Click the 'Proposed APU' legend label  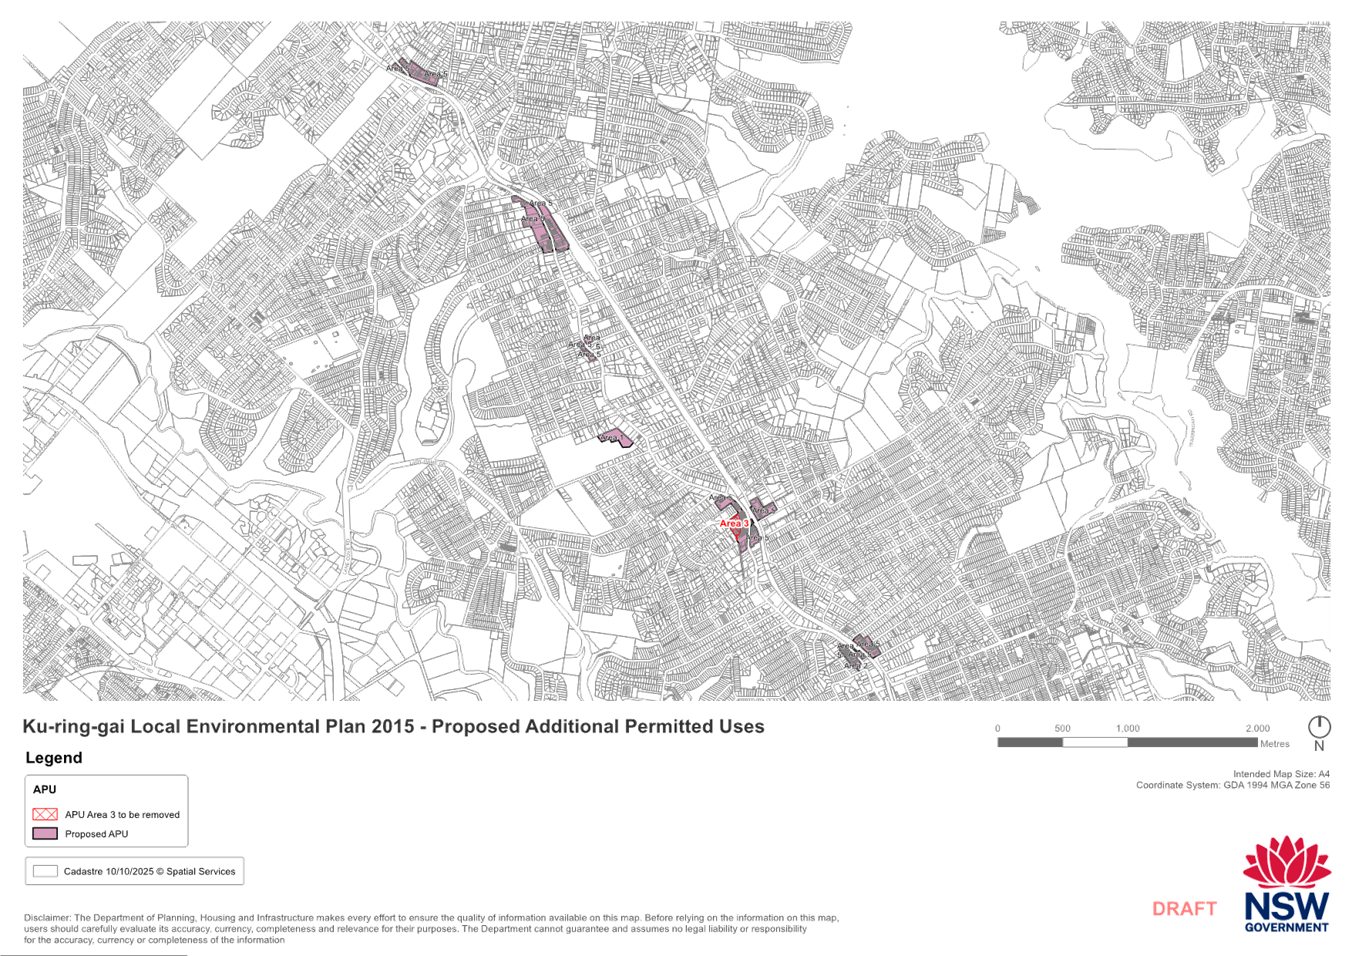(98, 834)
